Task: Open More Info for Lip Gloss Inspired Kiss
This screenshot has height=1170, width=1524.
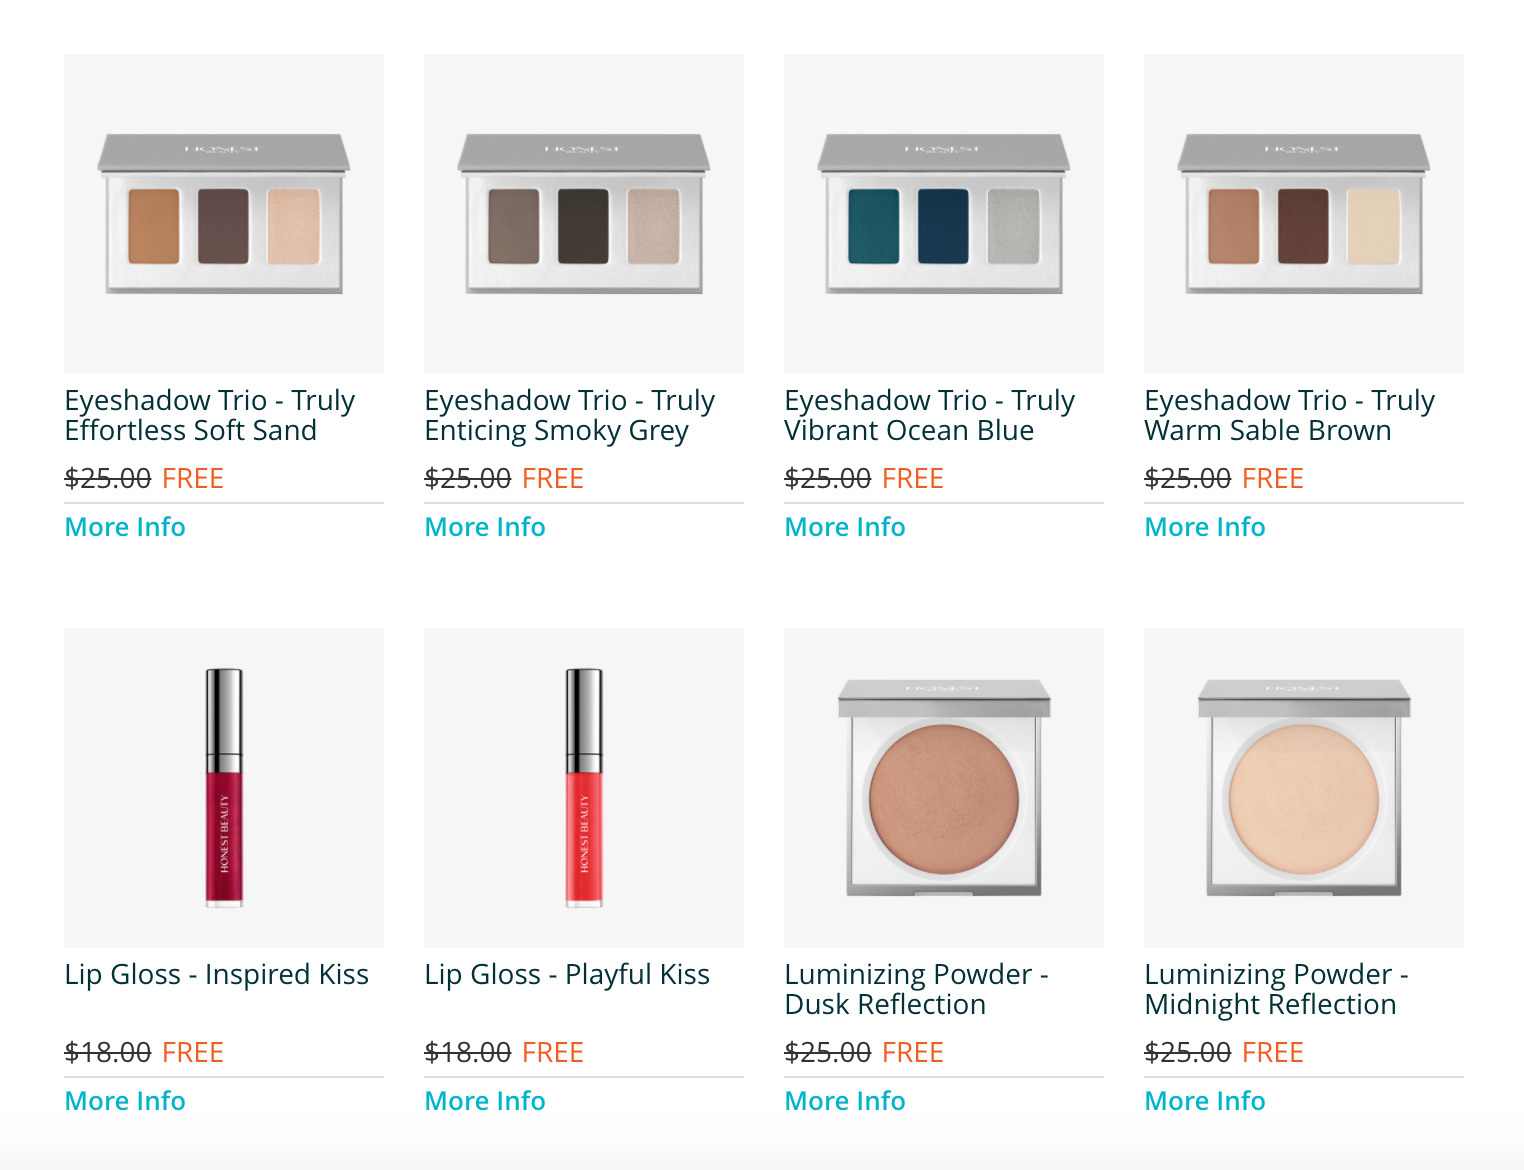Action: coord(125,1101)
